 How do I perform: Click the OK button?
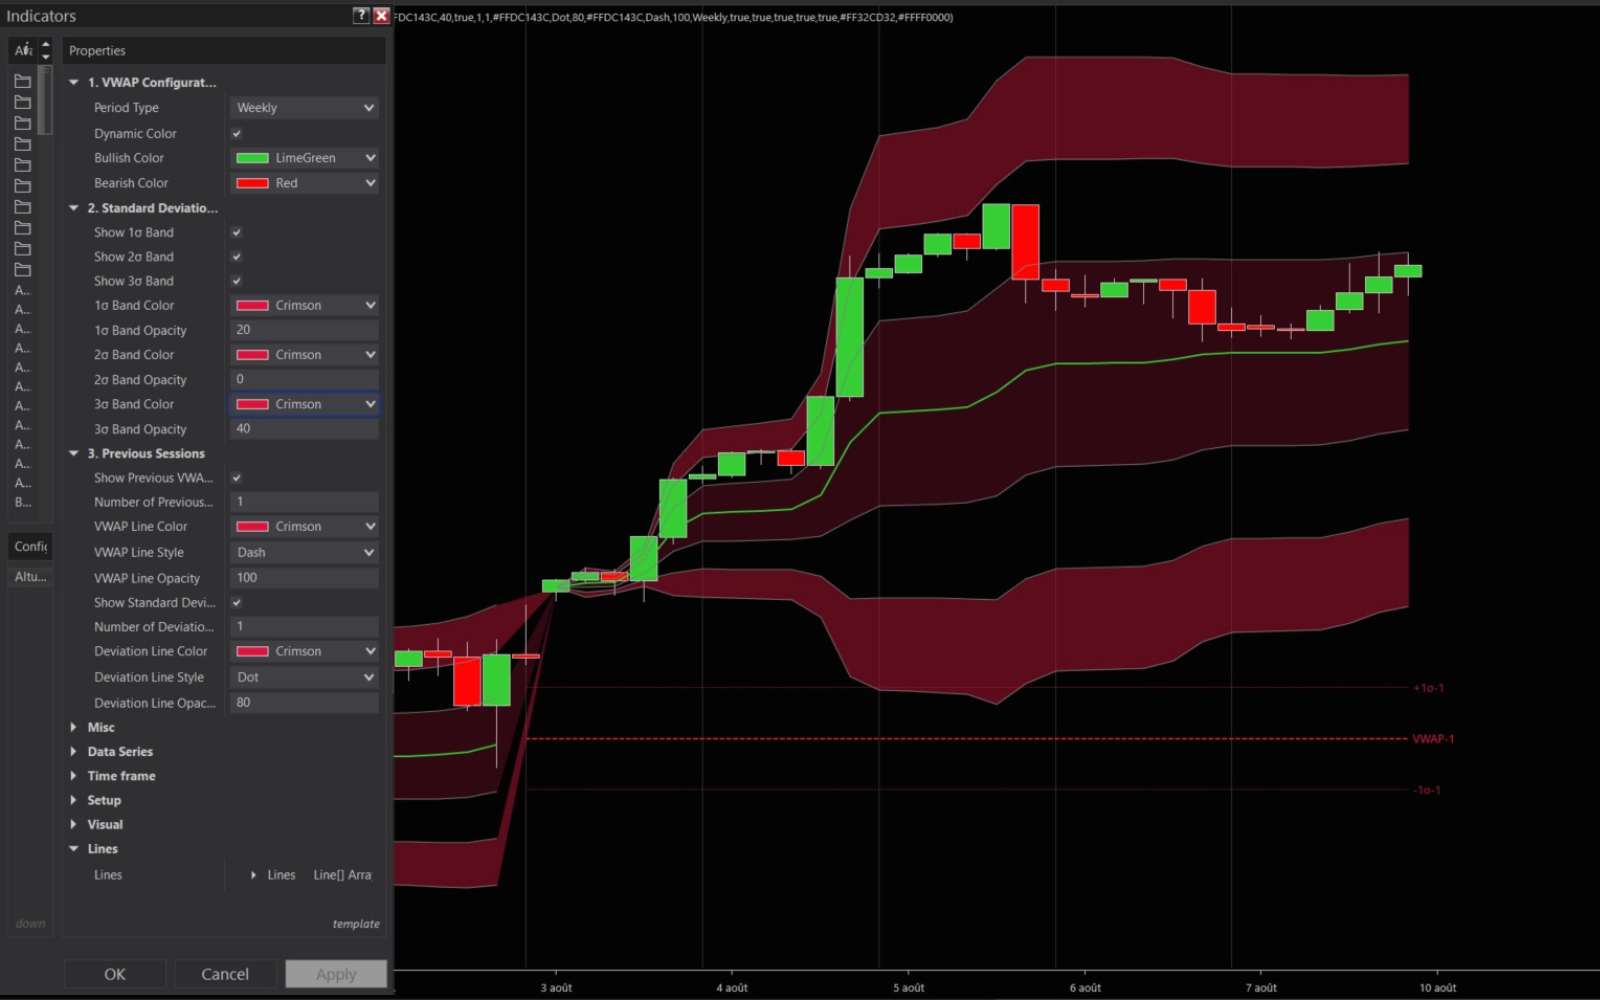[115, 974]
